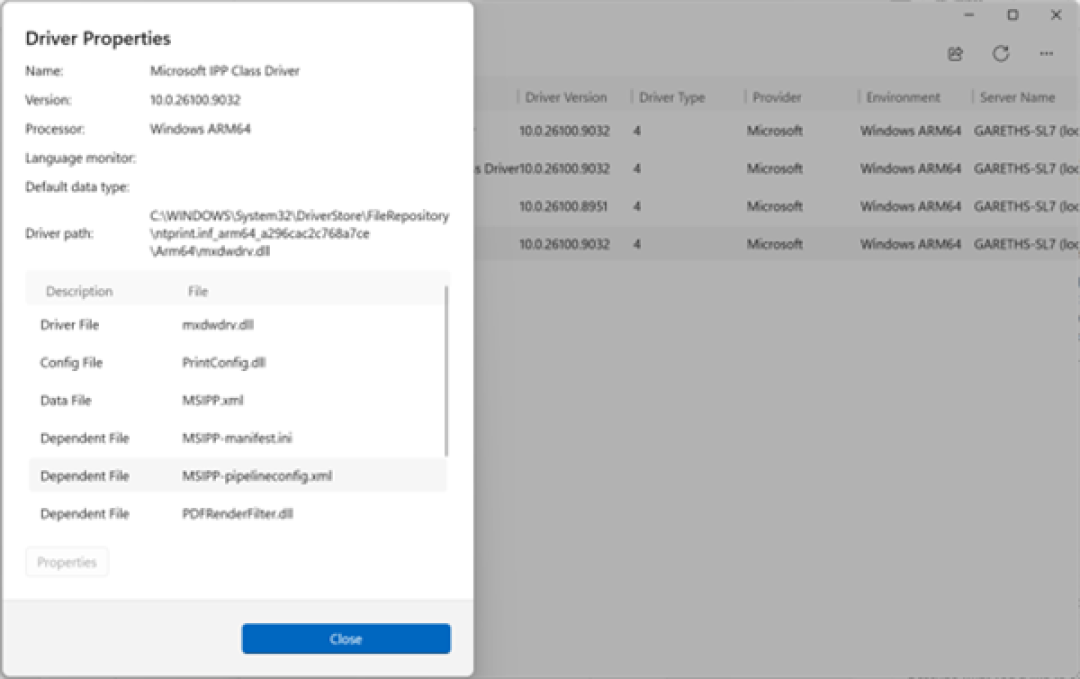Click the File column header

pyautogui.click(x=198, y=291)
